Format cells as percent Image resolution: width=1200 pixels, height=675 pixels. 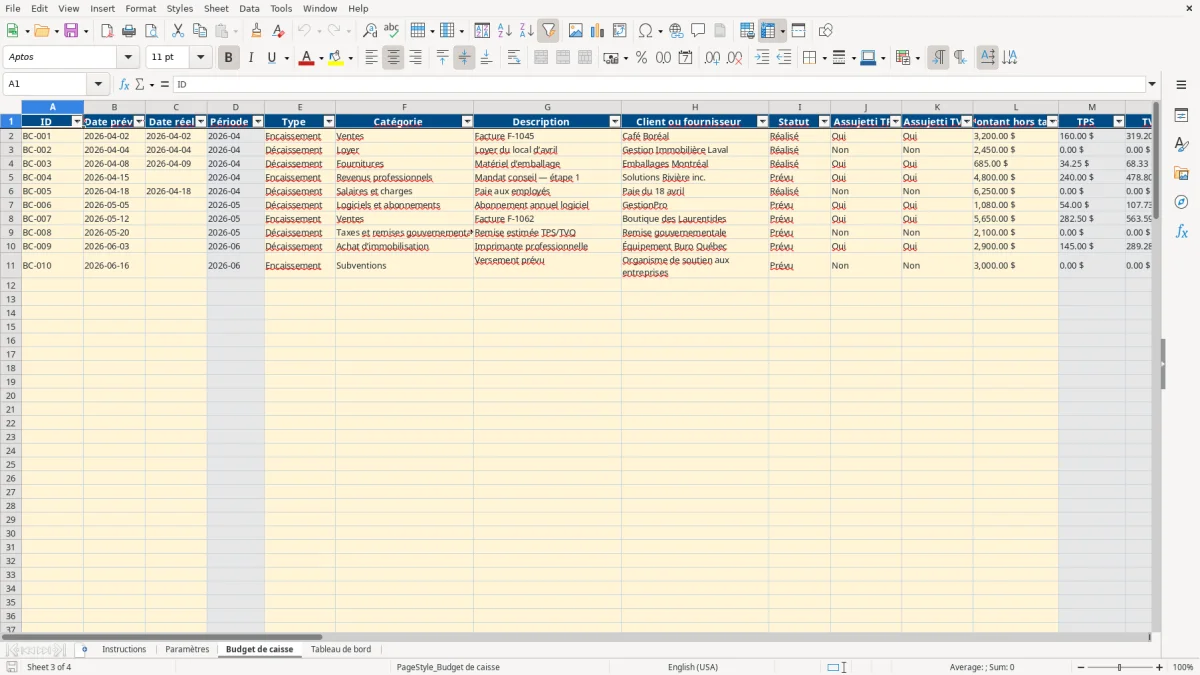tap(641, 58)
